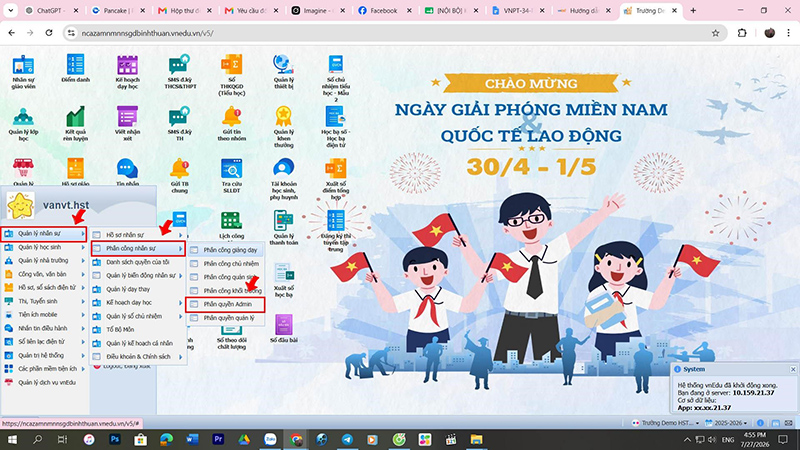This screenshot has height=450, width=800.
Task: Click the browser address bar URL
Action: 147,33
